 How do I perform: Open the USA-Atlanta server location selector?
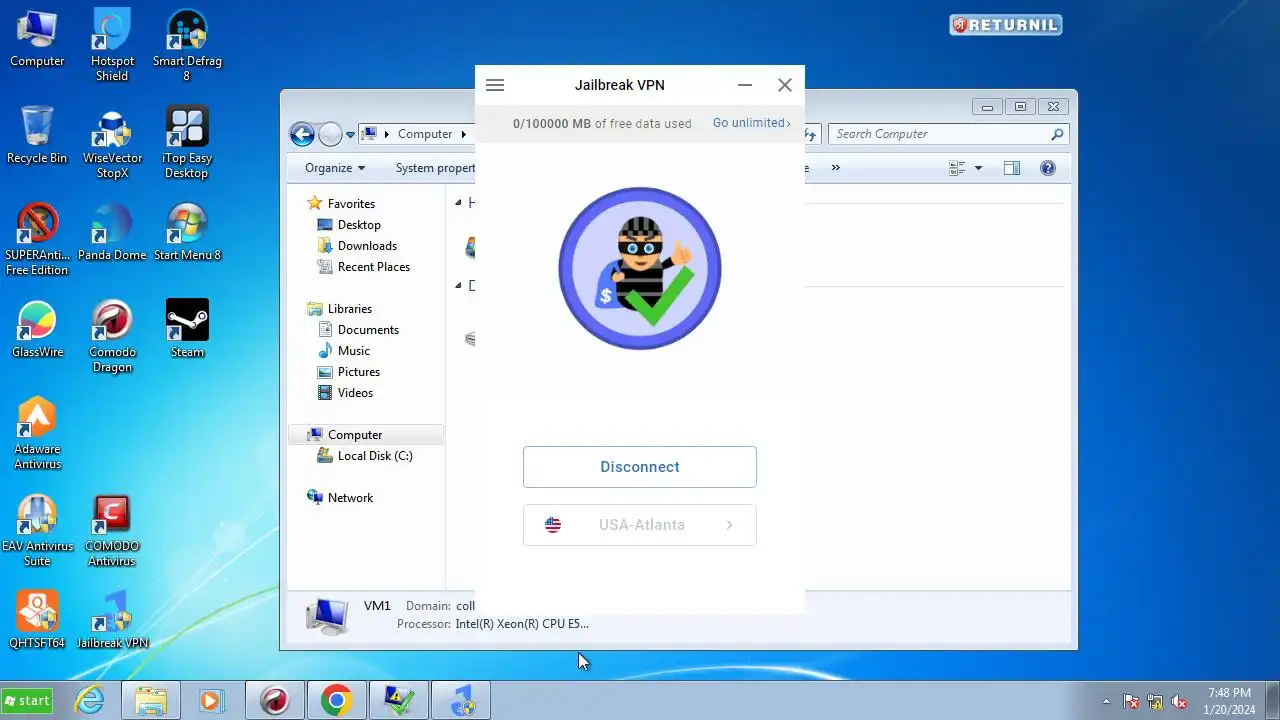point(640,525)
